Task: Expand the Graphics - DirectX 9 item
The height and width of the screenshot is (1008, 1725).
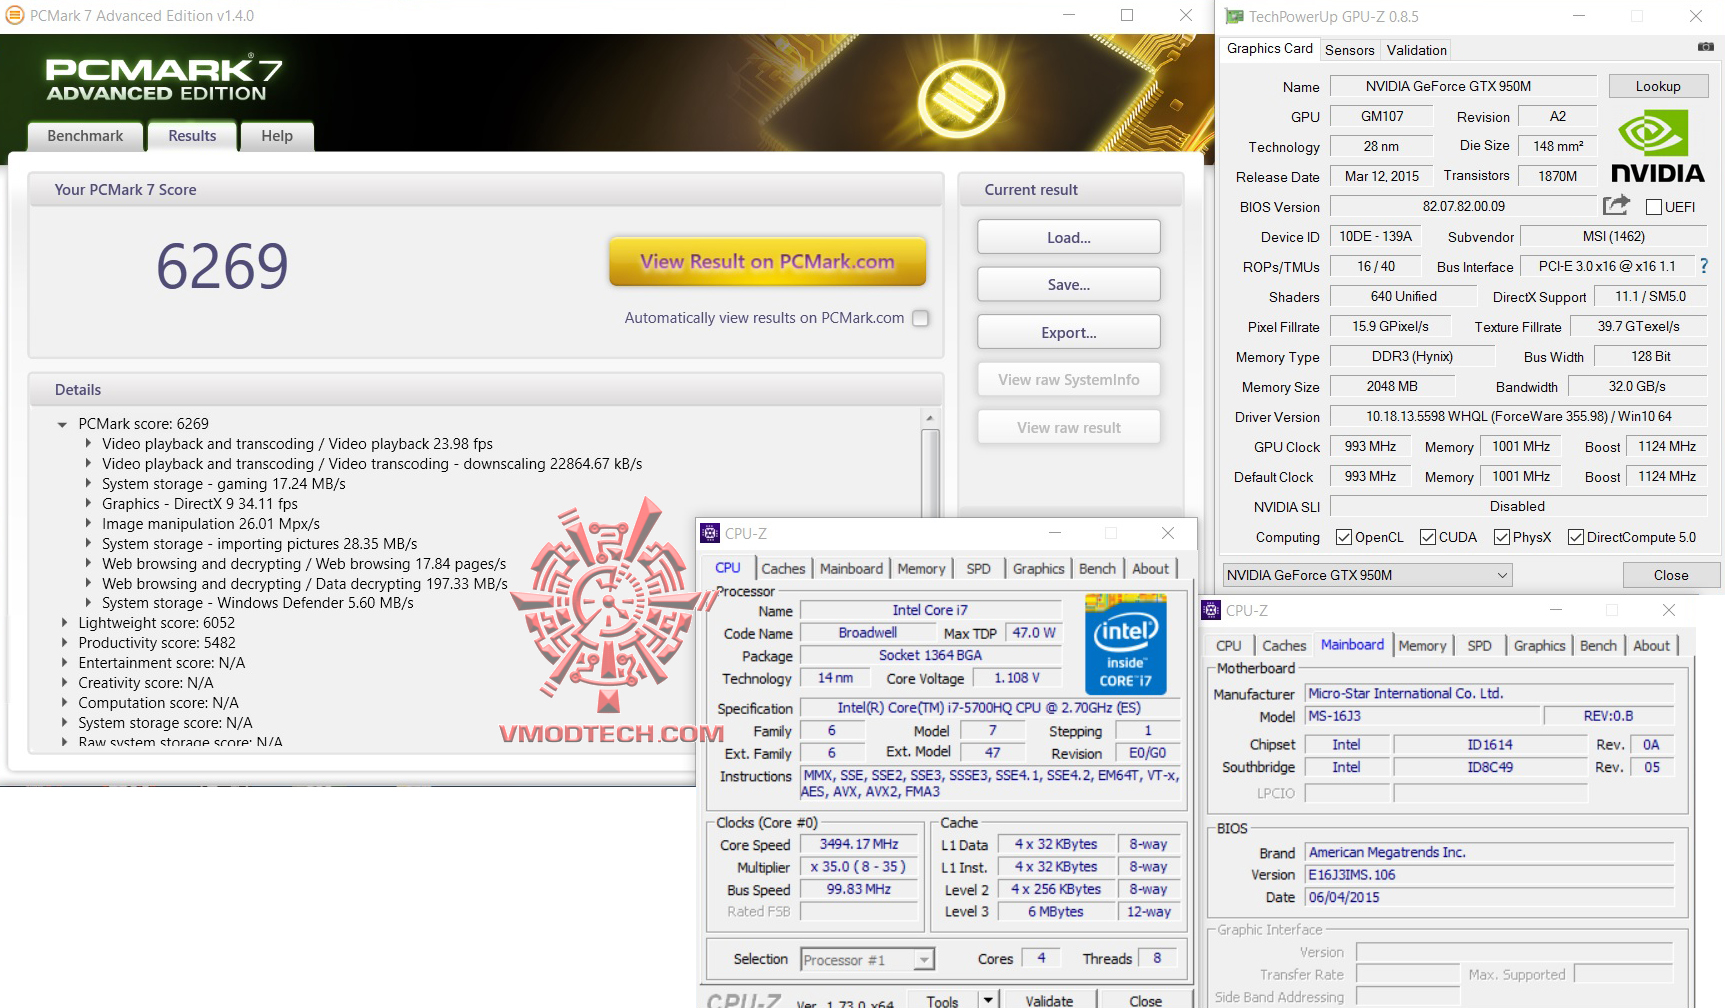Action: [88, 504]
